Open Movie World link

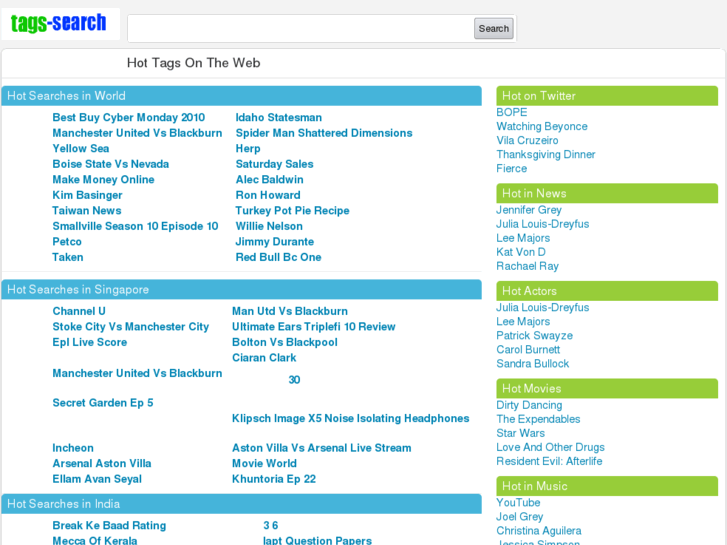(264, 463)
